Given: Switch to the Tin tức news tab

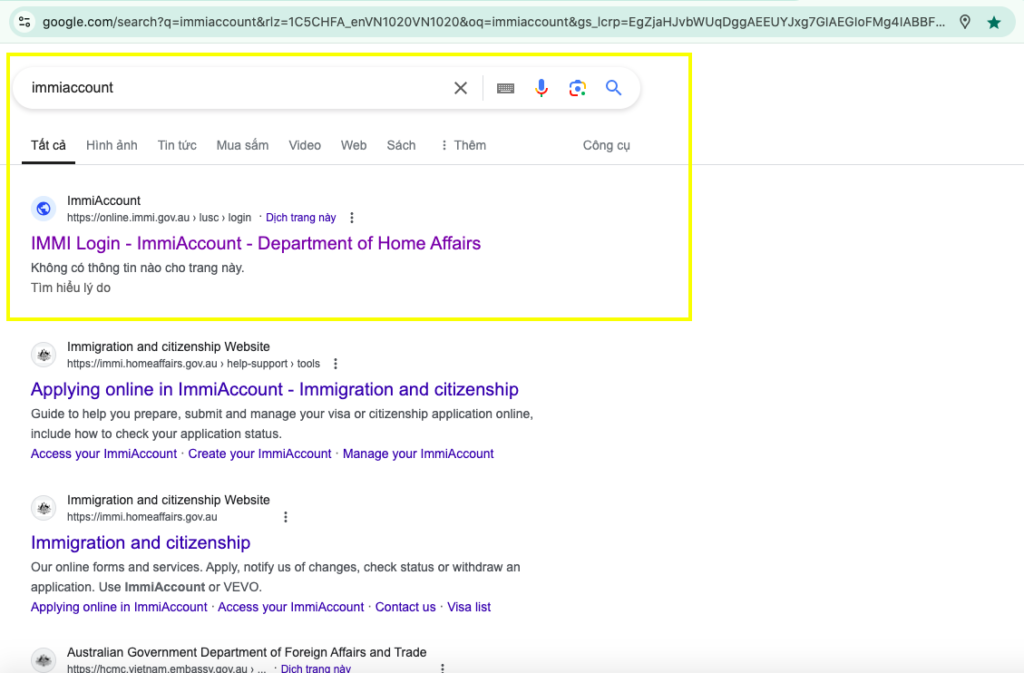Looking at the screenshot, I should pyautogui.click(x=177, y=145).
